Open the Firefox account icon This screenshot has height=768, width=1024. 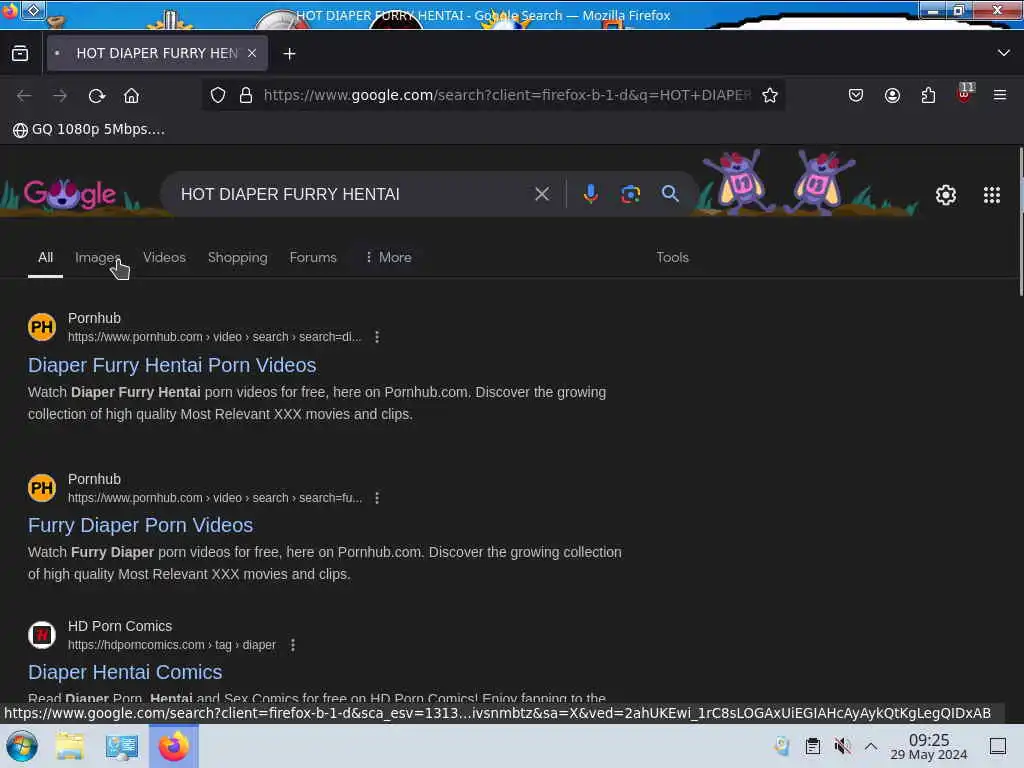point(892,95)
